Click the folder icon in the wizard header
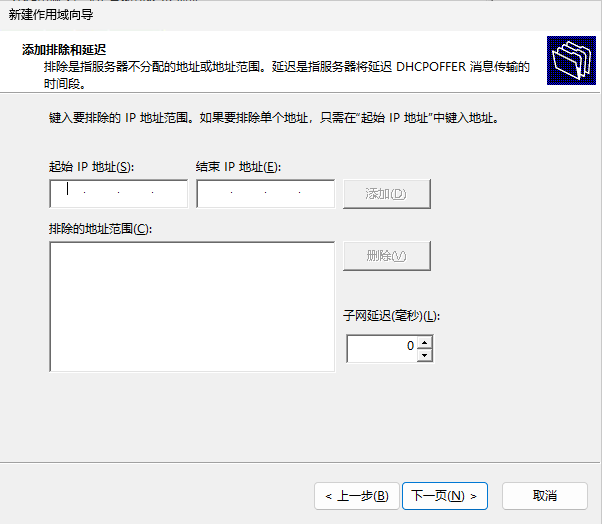This screenshot has width=602, height=524. (x=572, y=61)
